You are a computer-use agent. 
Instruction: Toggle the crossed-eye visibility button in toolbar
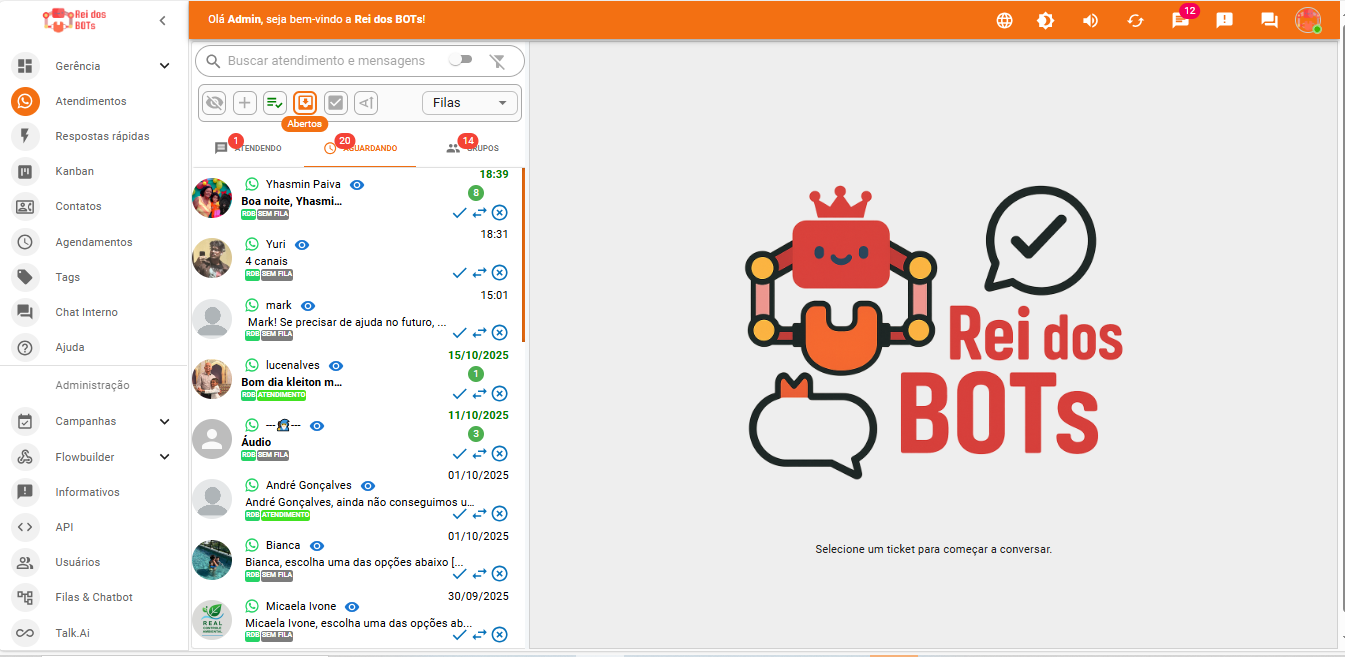pyautogui.click(x=214, y=102)
